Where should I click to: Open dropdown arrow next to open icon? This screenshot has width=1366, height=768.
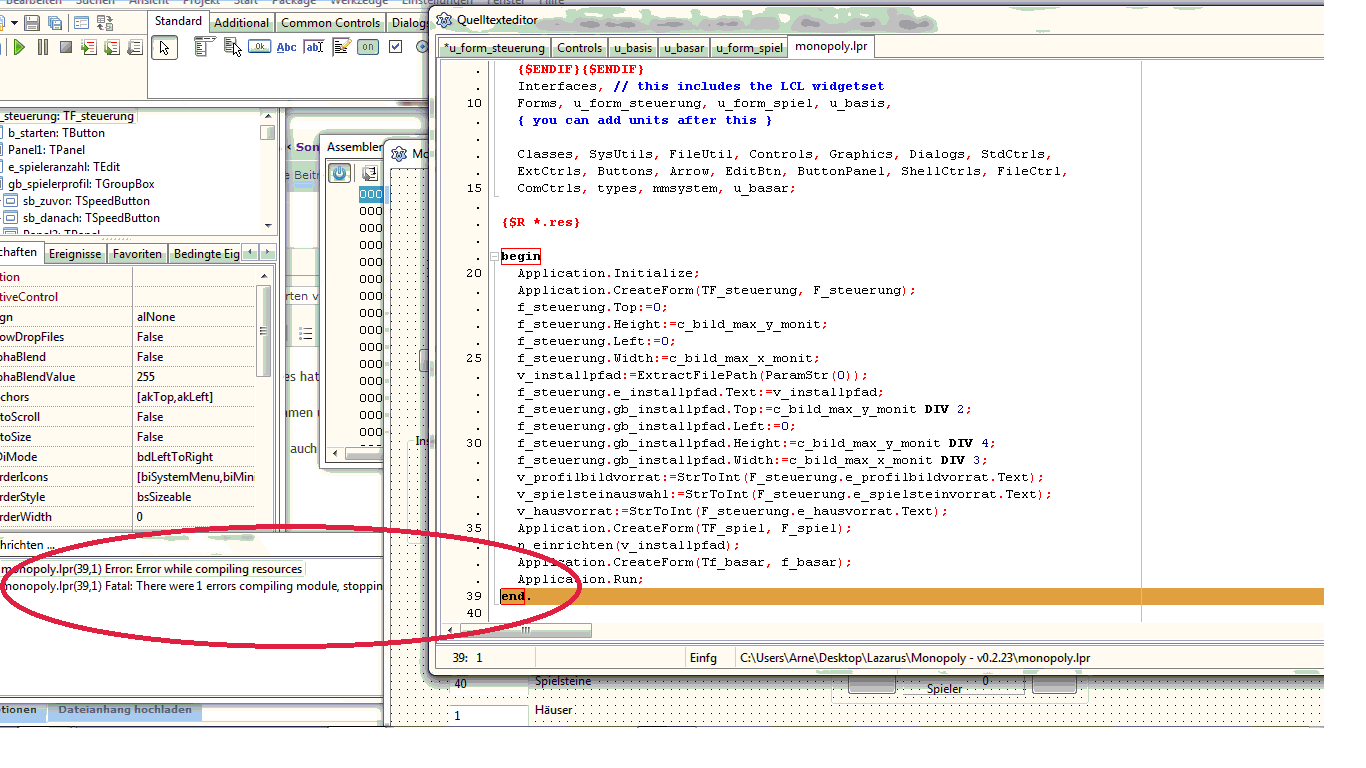click(12, 22)
